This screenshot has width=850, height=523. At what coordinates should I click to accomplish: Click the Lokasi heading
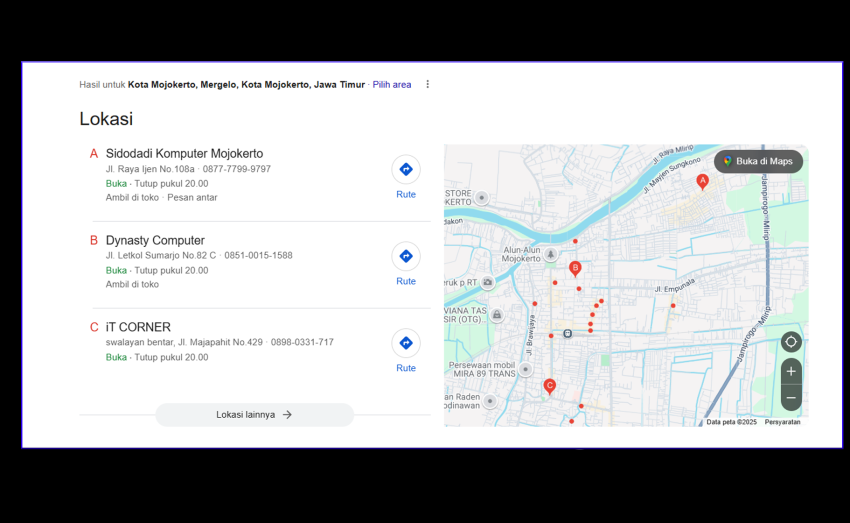tap(106, 119)
